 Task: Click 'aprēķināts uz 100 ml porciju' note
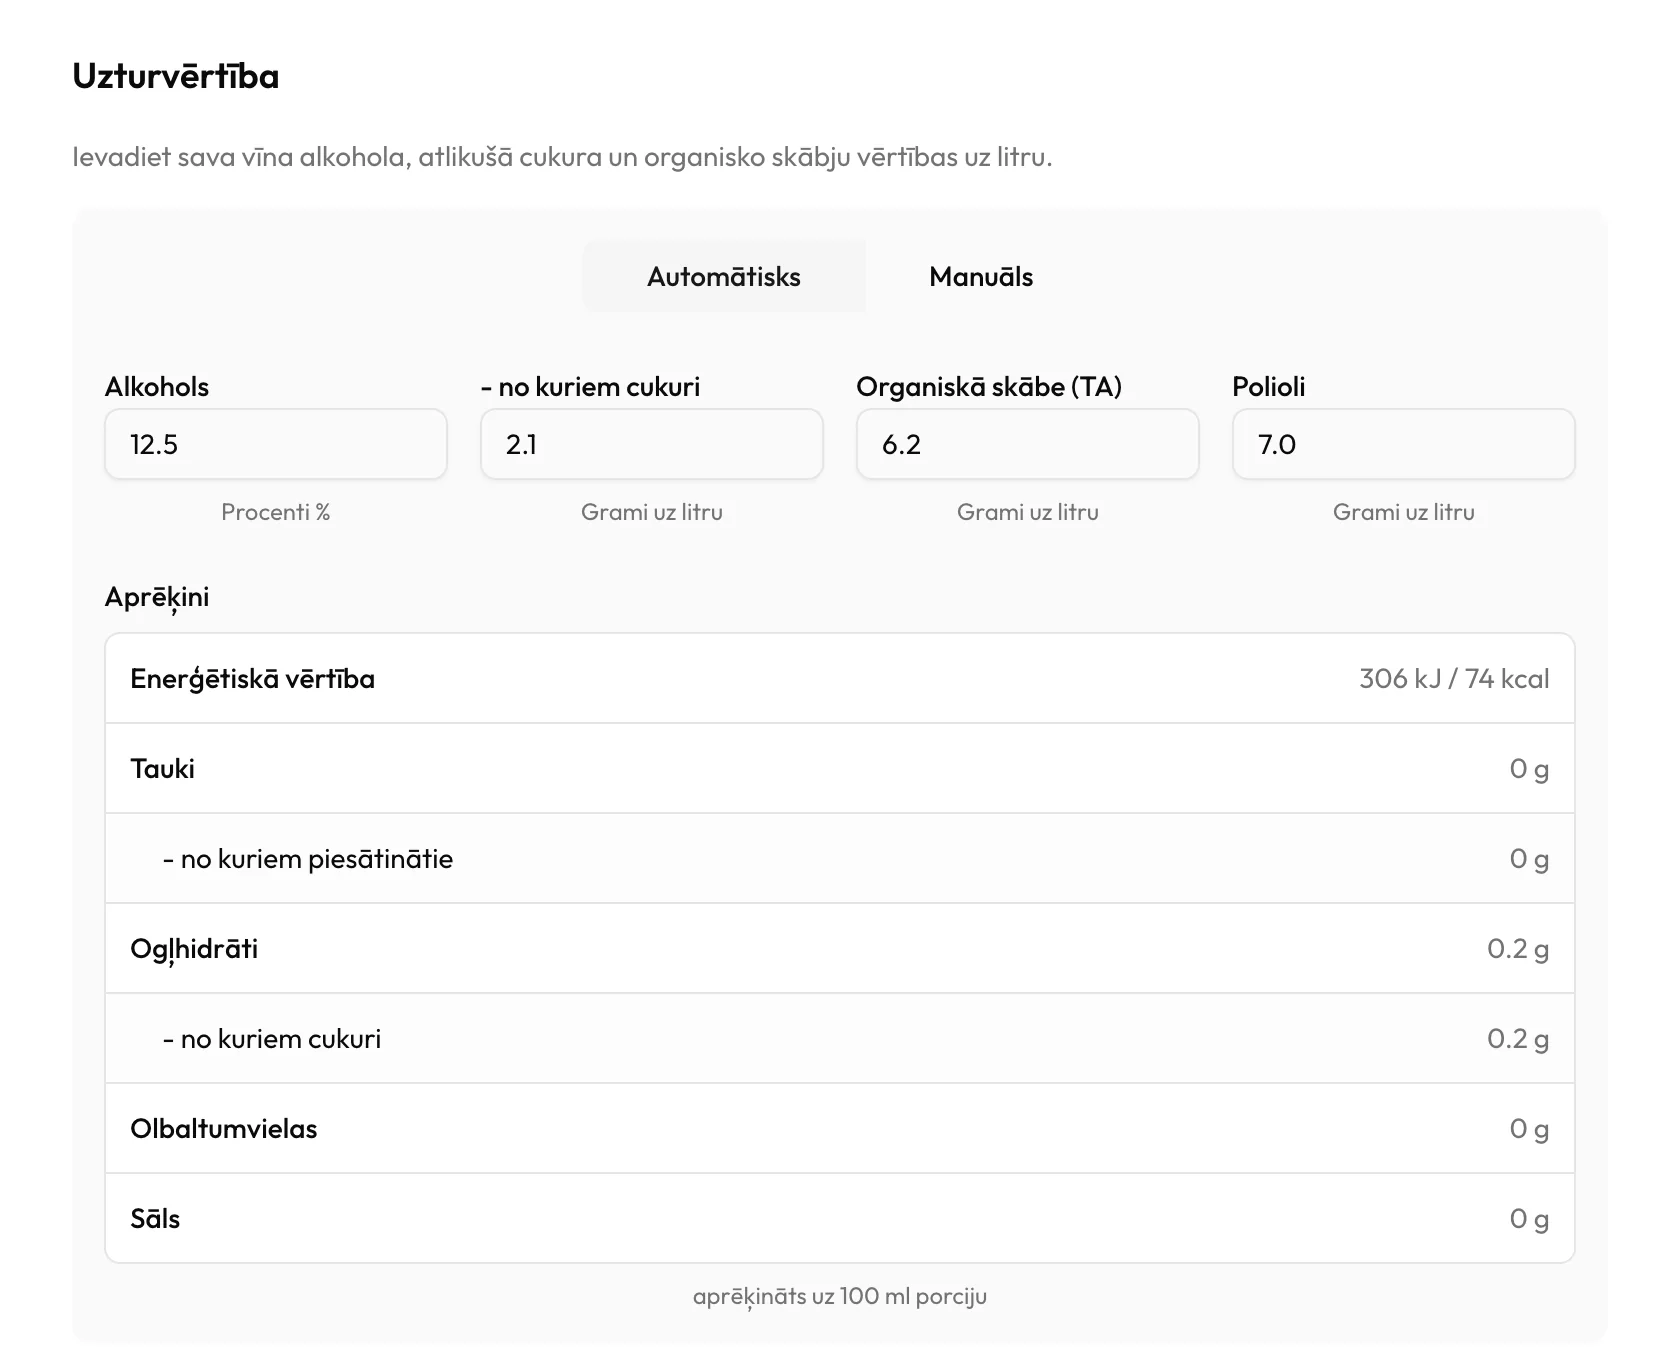pyautogui.click(x=840, y=1296)
